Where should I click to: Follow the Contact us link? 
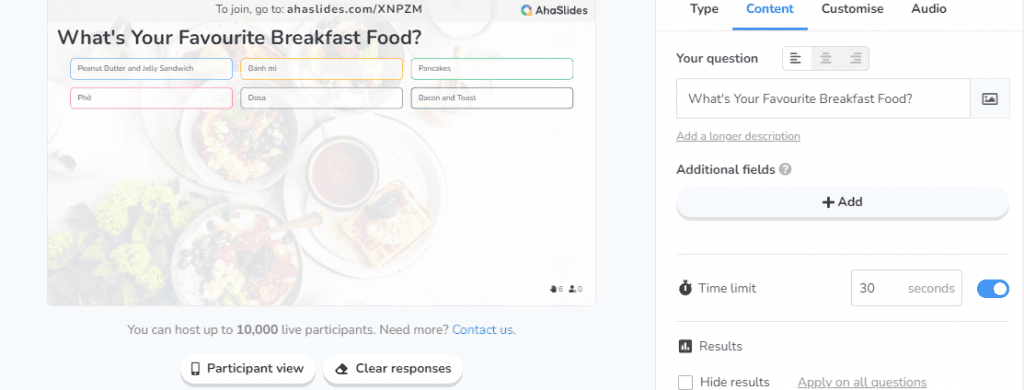click(483, 330)
